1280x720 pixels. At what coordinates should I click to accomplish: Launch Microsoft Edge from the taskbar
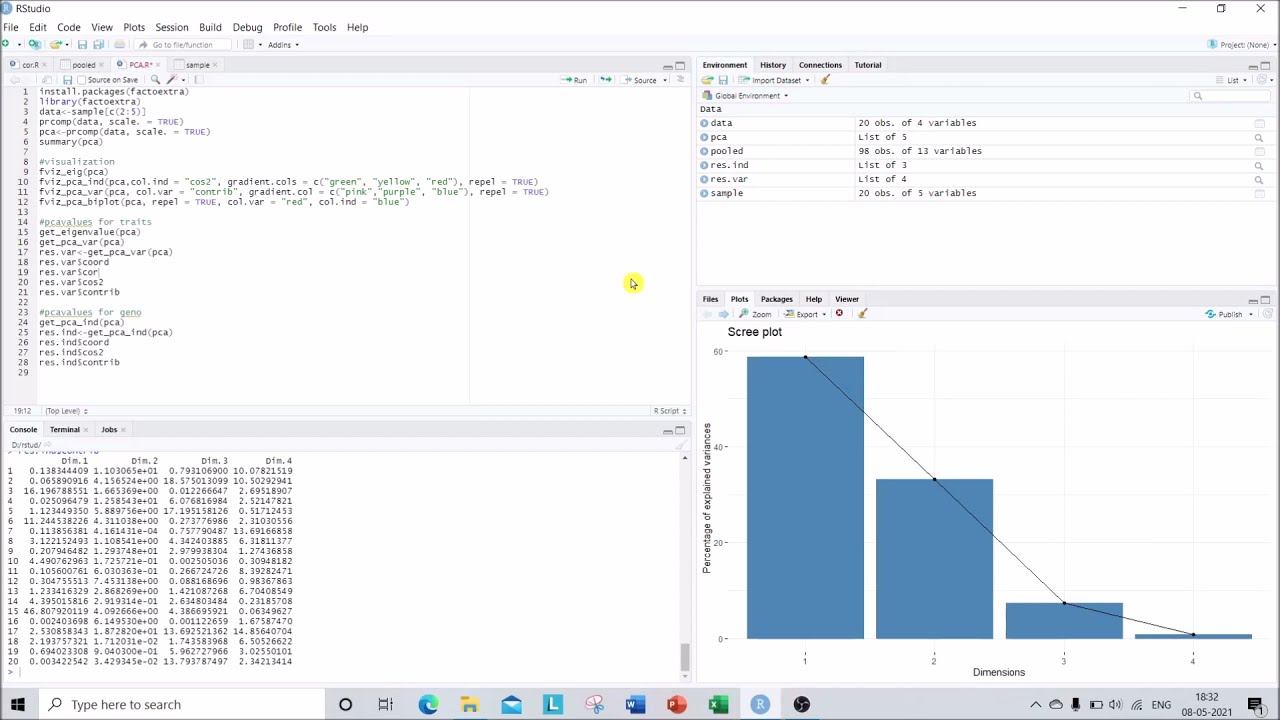click(428, 704)
